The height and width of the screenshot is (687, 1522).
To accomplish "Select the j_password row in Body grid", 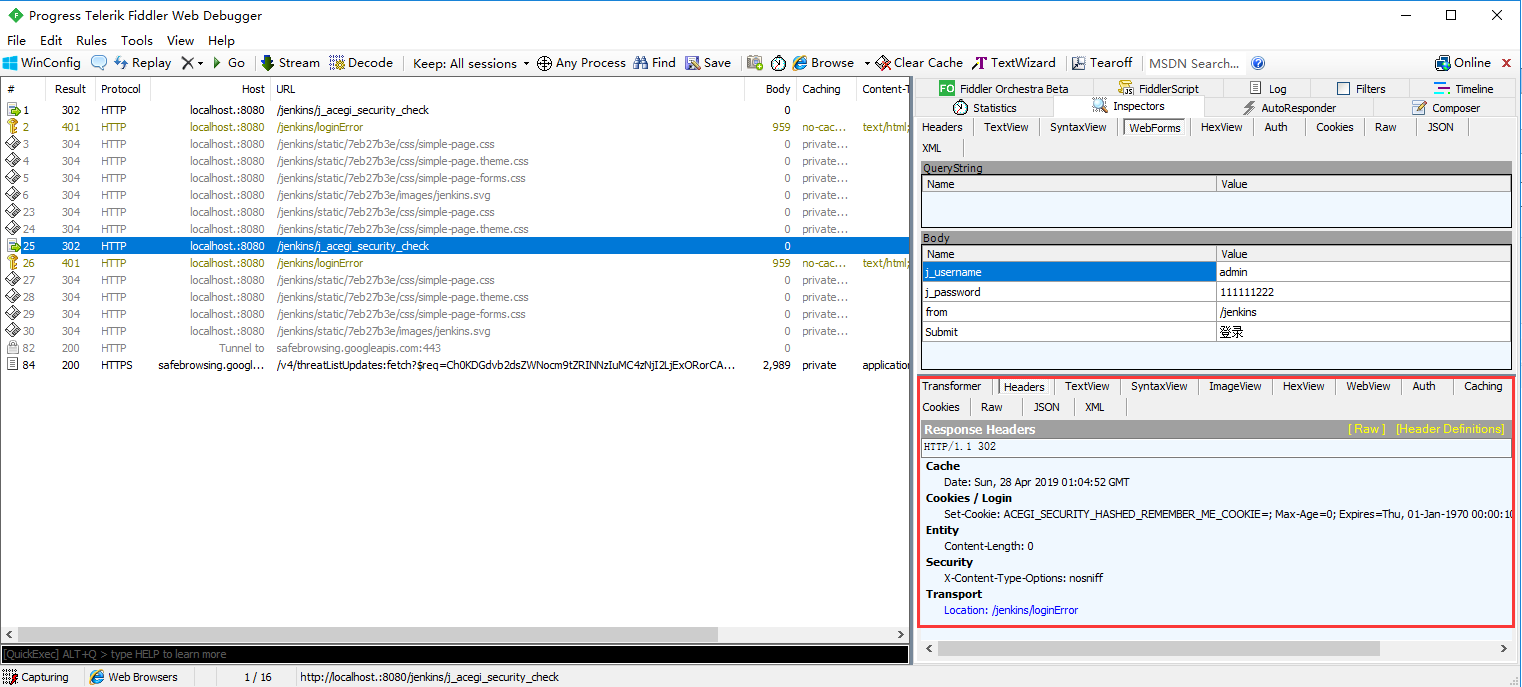I will (x=1216, y=292).
